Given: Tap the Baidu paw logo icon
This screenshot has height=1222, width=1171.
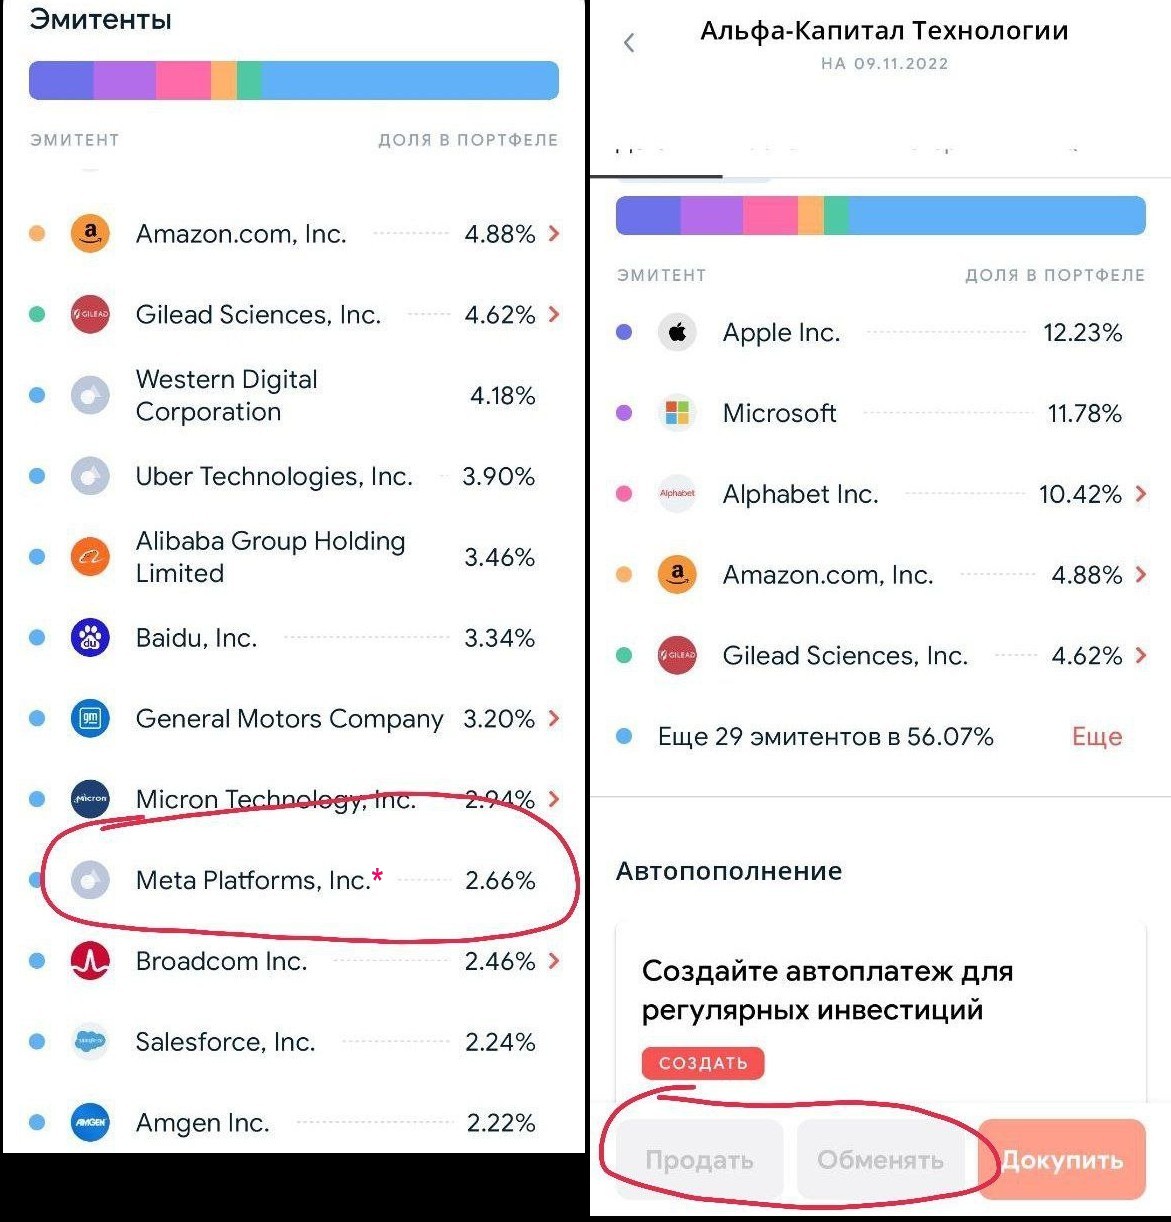Looking at the screenshot, I should (x=90, y=638).
